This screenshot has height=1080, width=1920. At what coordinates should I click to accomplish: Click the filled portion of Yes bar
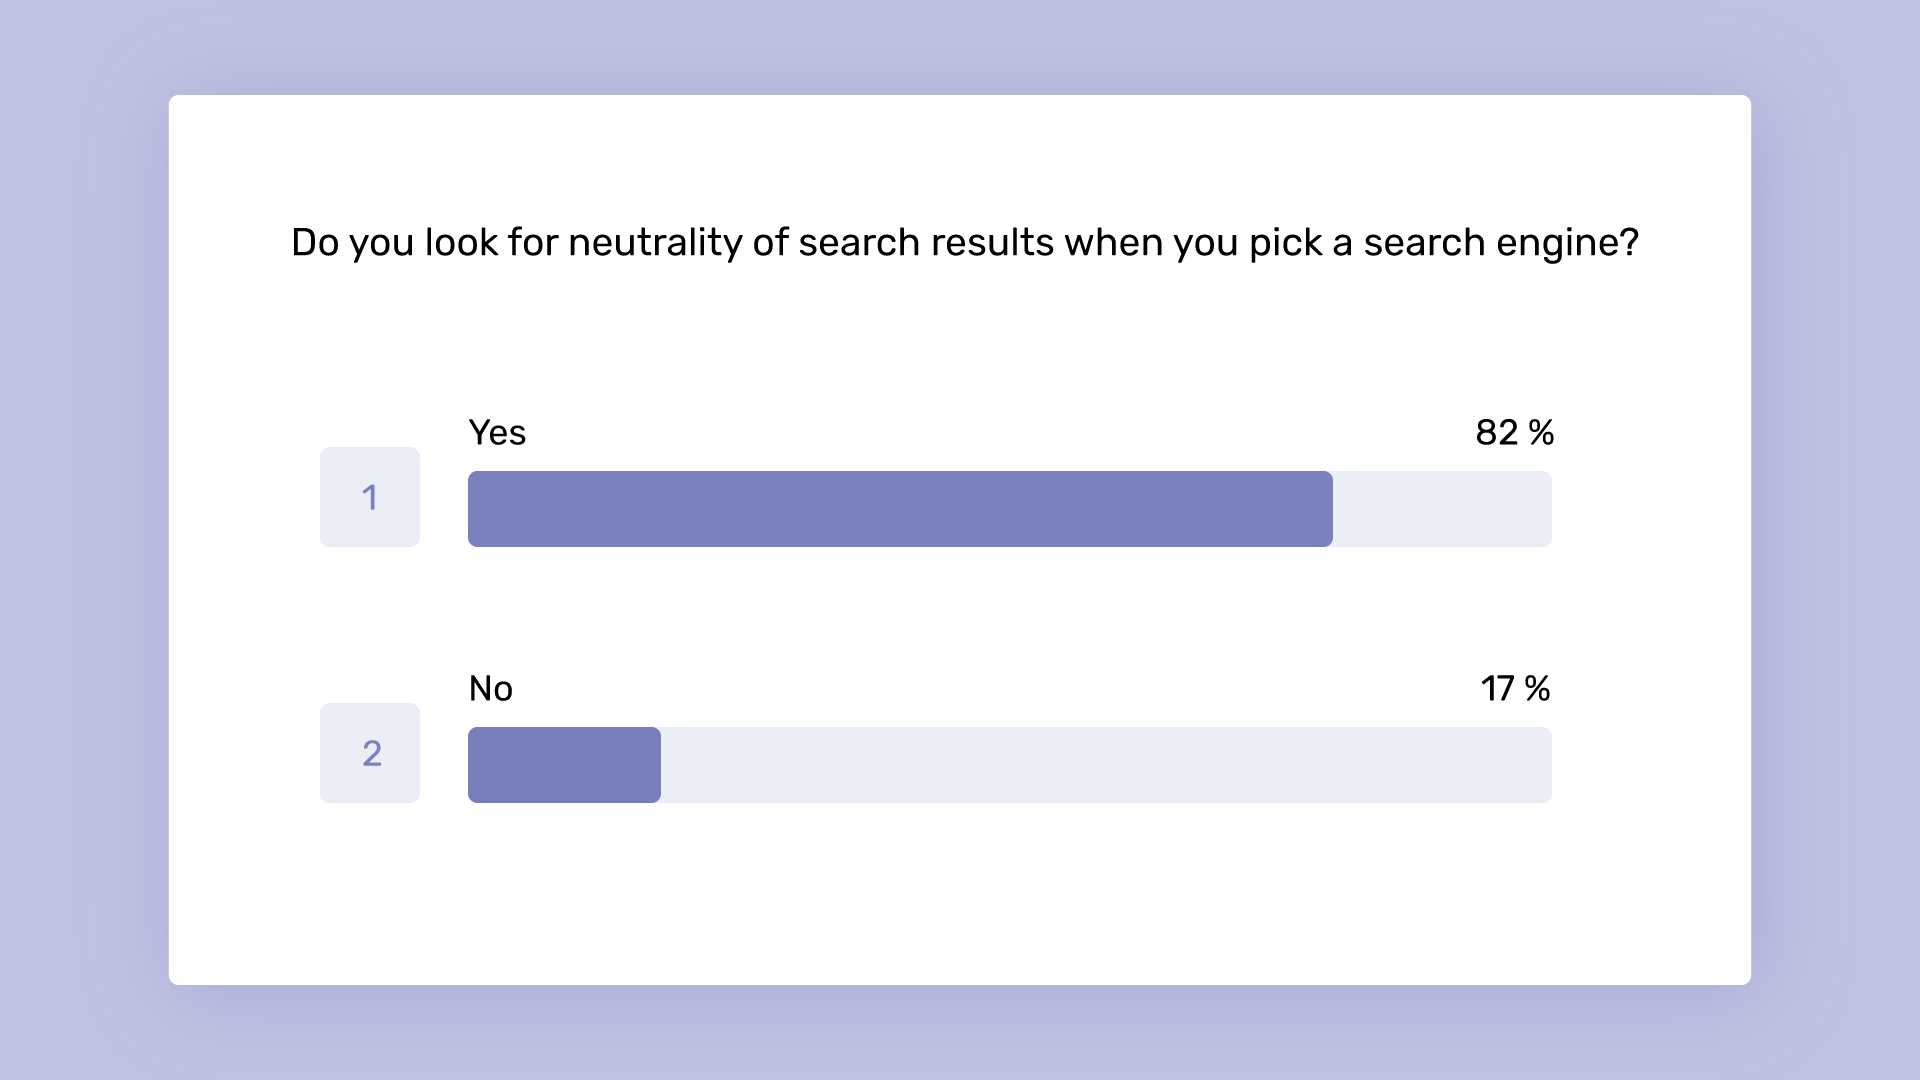pyautogui.click(x=900, y=509)
